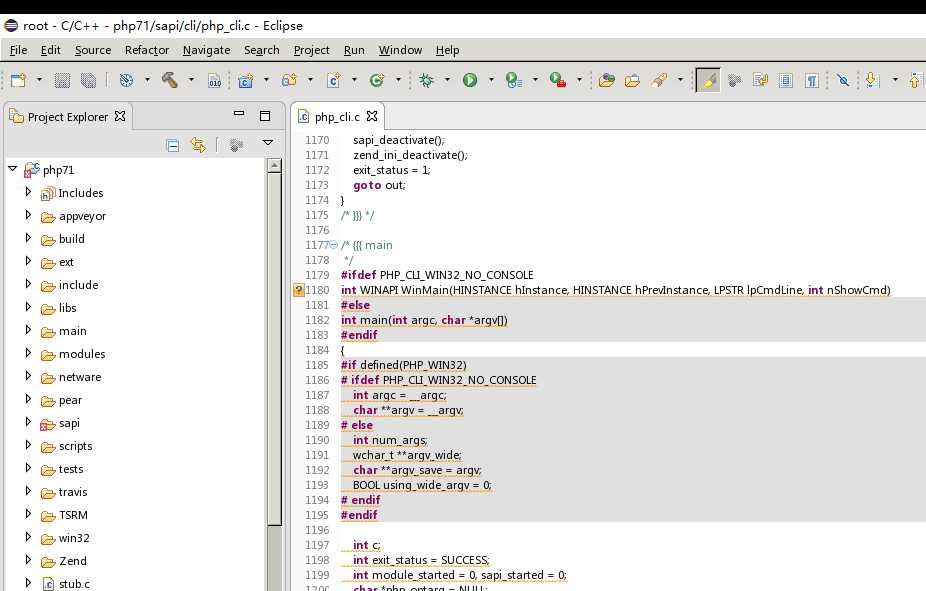This screenshot has width=926, height=591.
Task: Click the New C++ Class icon
Action: click(x=377, y=80)
